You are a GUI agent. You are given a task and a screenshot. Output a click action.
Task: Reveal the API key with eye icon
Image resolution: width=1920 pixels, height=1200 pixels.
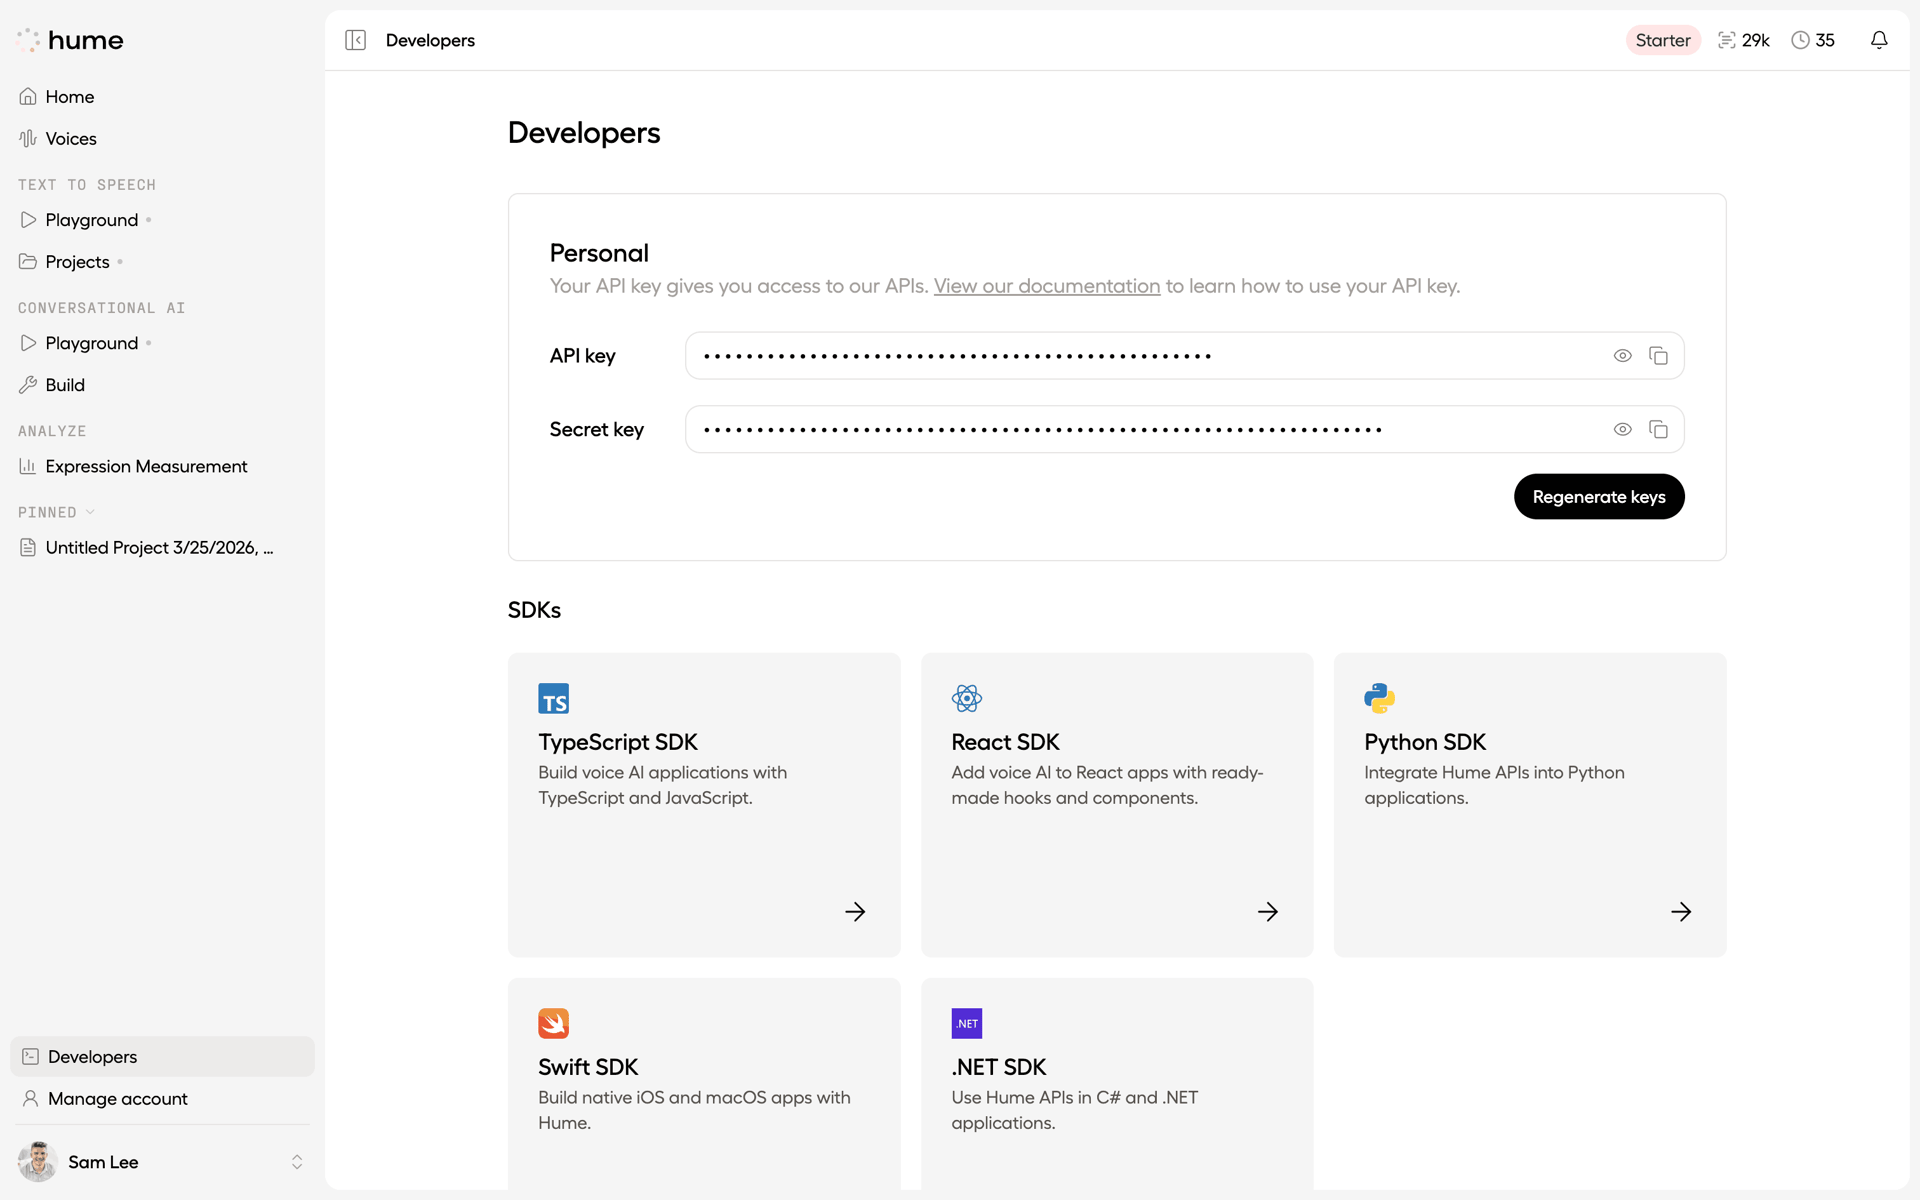click(x=1622, y=356)
